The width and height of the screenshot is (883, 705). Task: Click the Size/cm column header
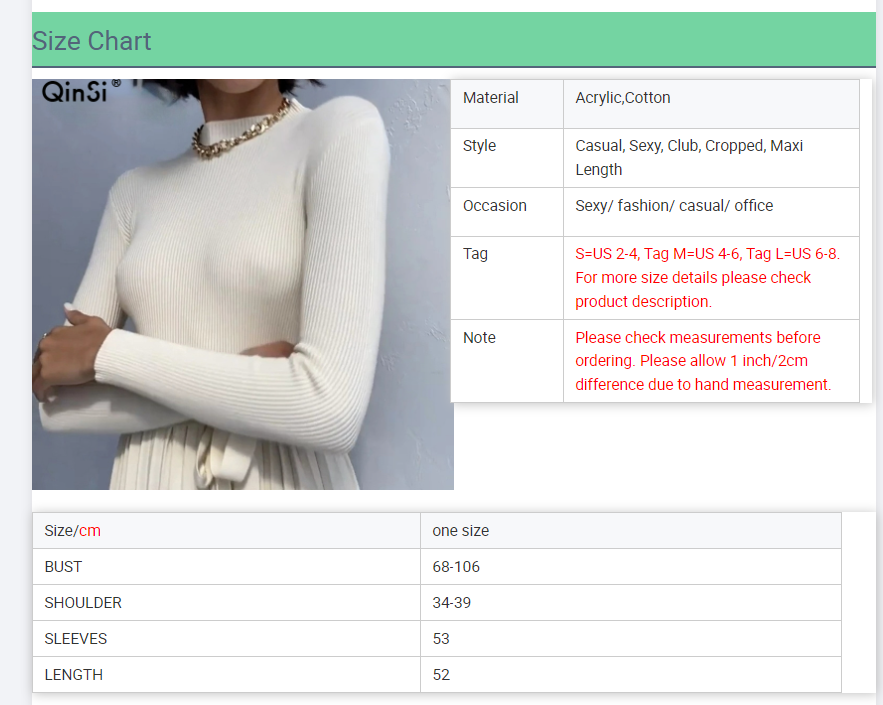coord(73,531)
